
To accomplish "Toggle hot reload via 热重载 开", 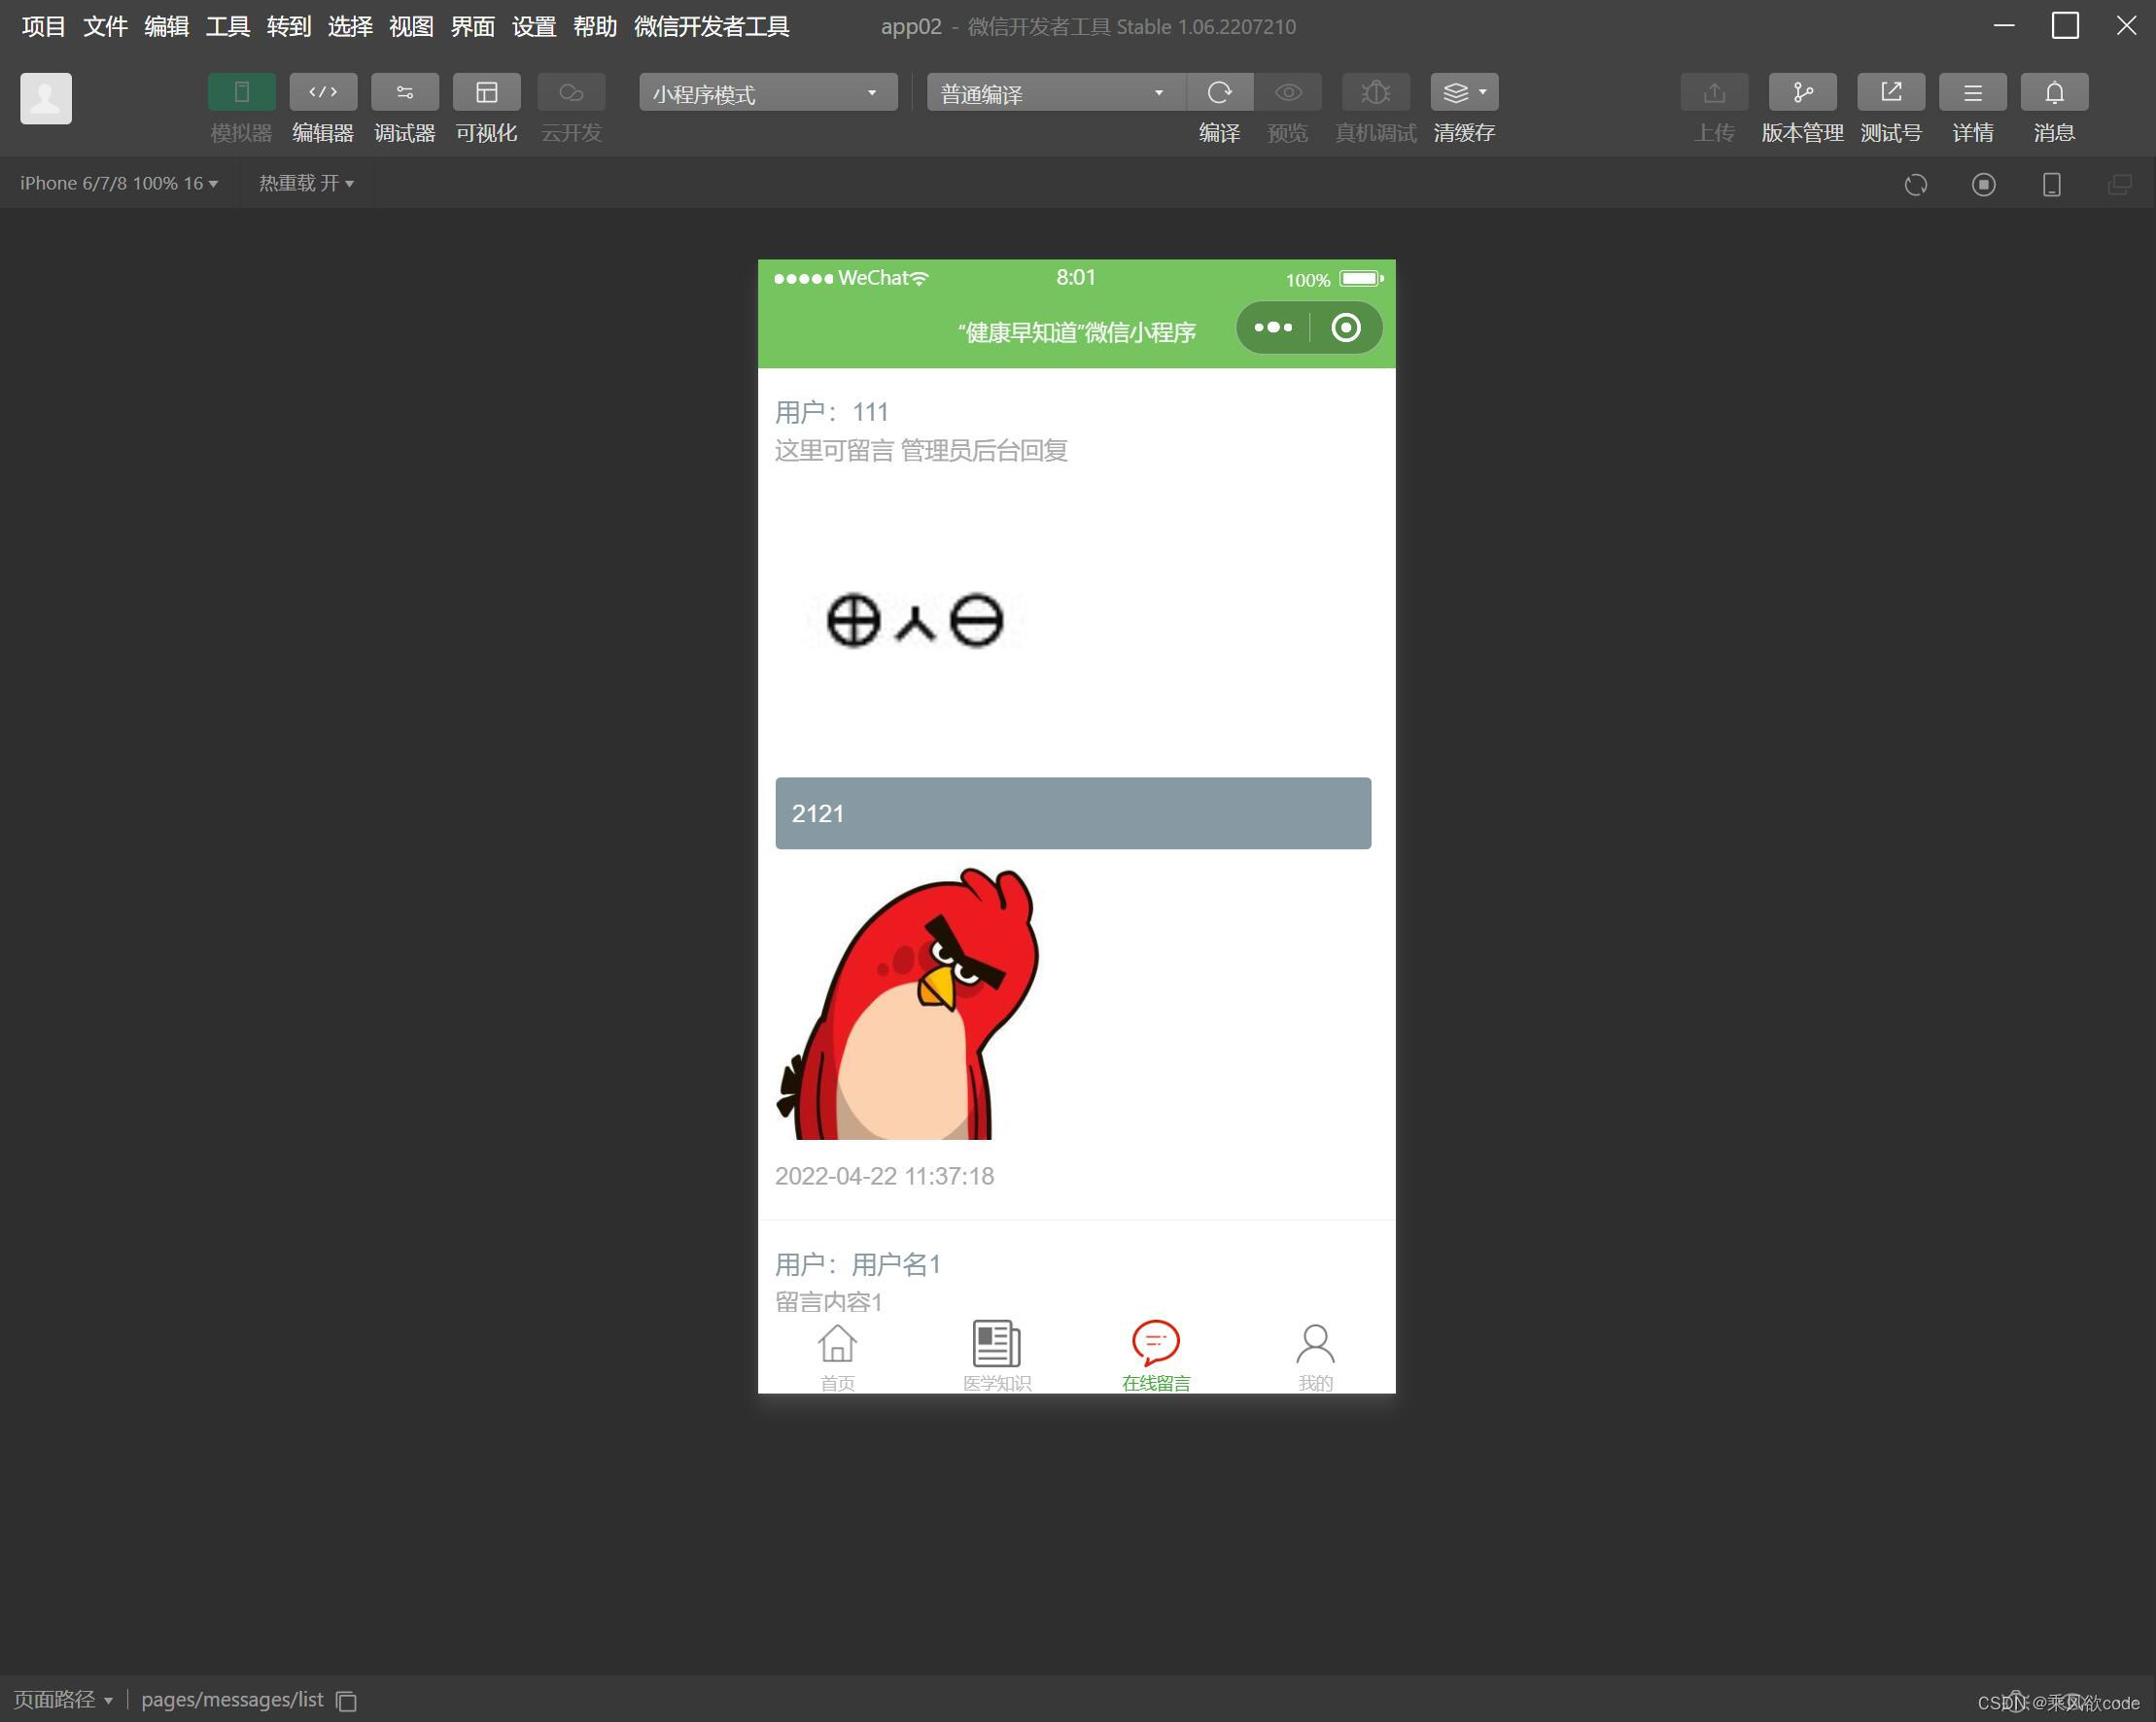I will coord(305,183).
